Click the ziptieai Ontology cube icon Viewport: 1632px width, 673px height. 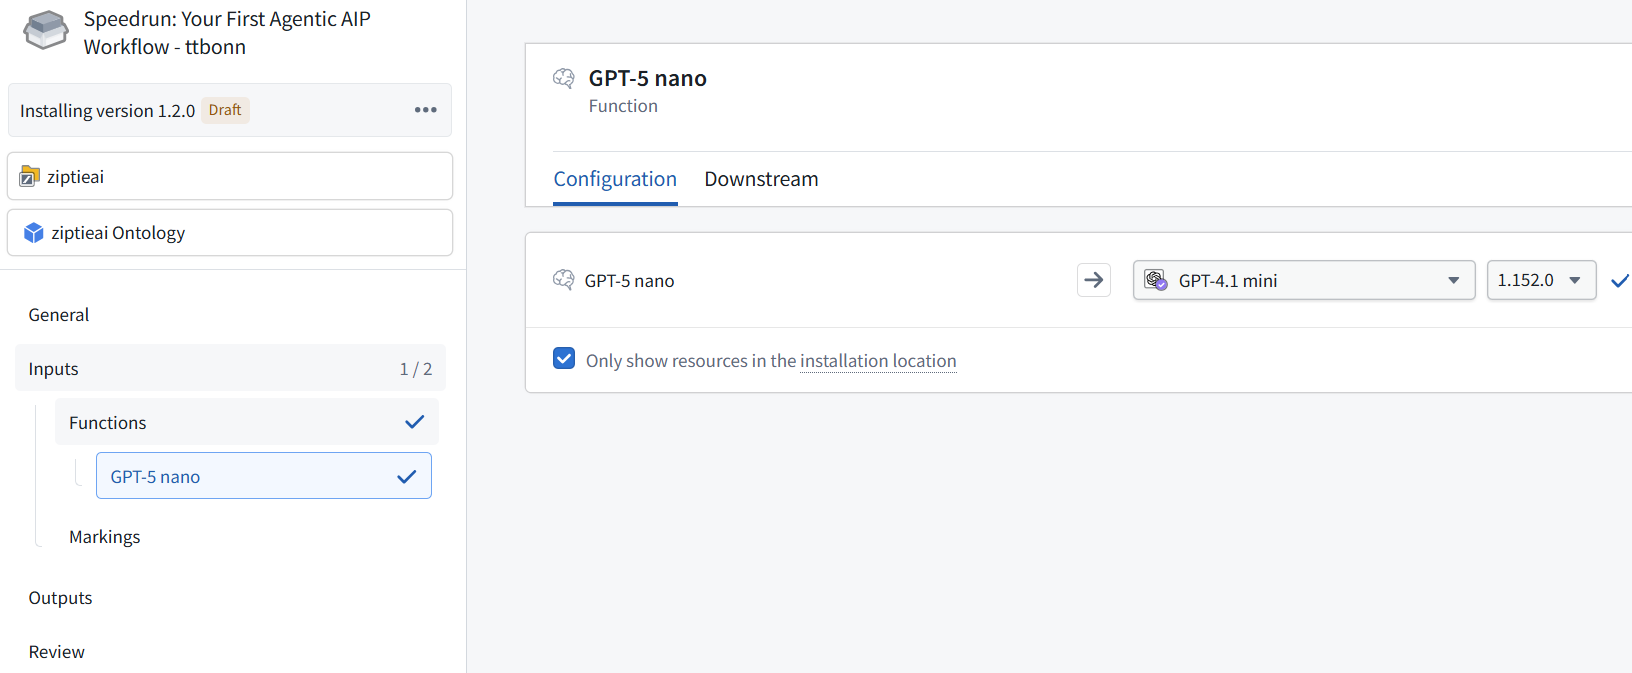[x=34, y=233]
